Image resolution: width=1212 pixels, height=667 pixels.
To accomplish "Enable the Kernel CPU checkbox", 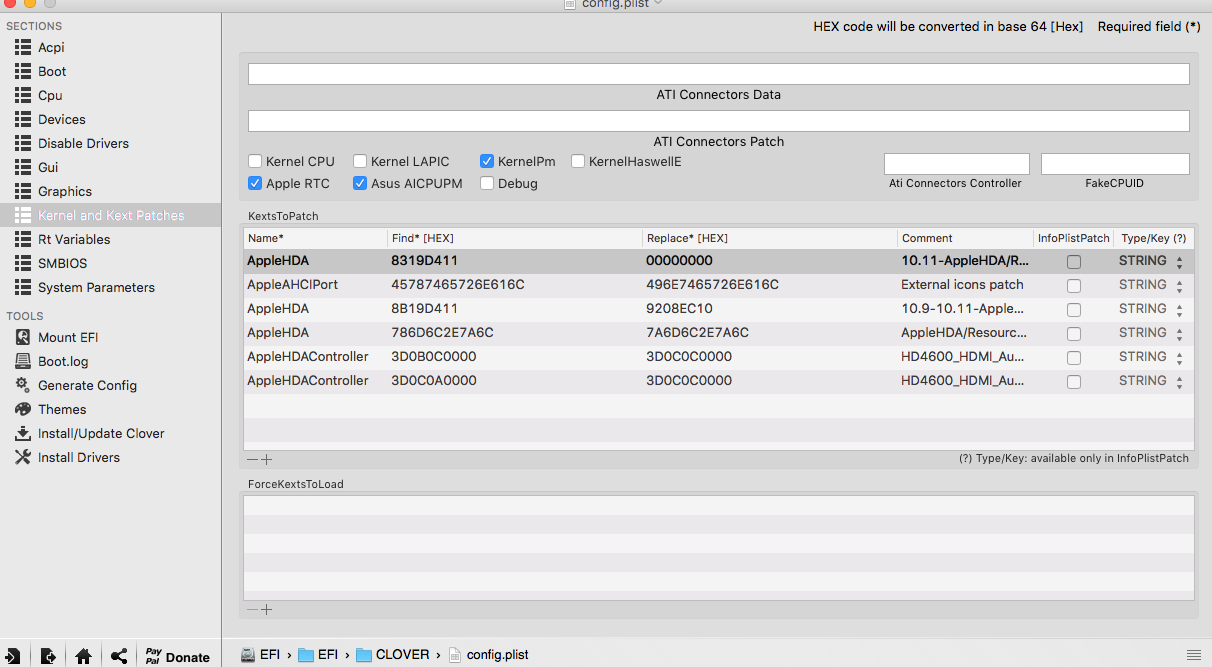I will tap(256, 161).
